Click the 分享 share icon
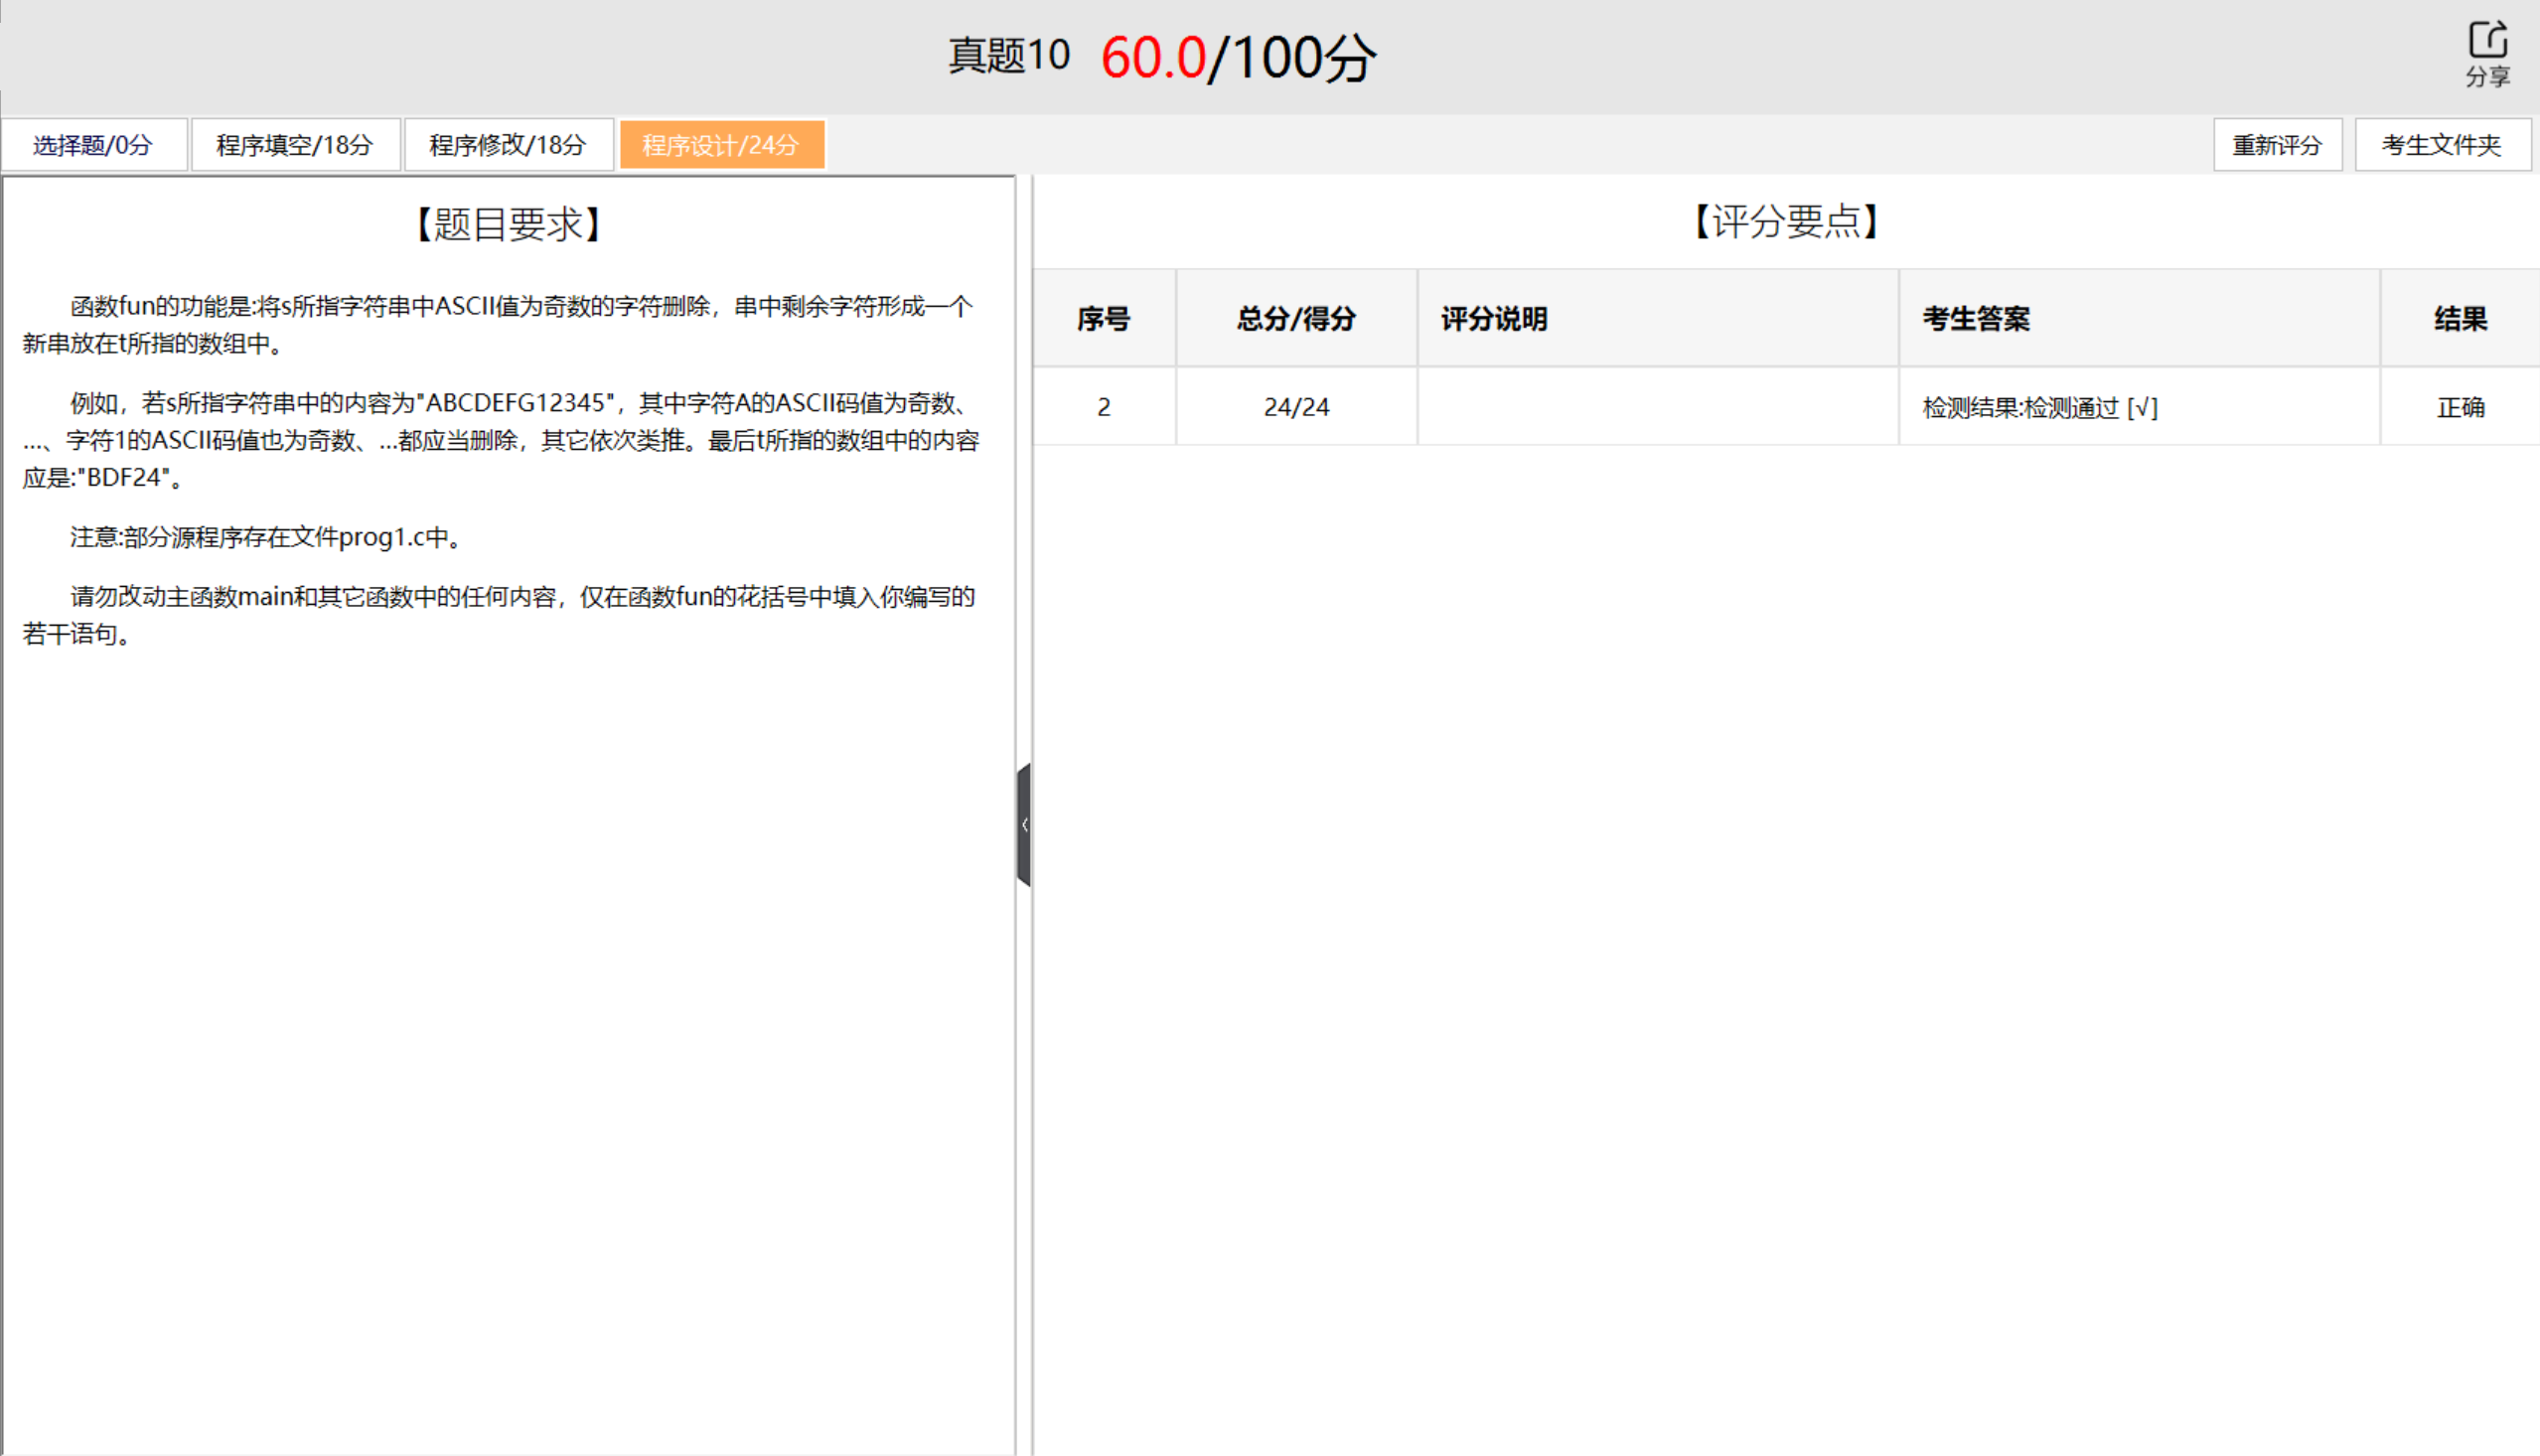Screen dimensions: 2540x1456 click(x=2487, y=42)
